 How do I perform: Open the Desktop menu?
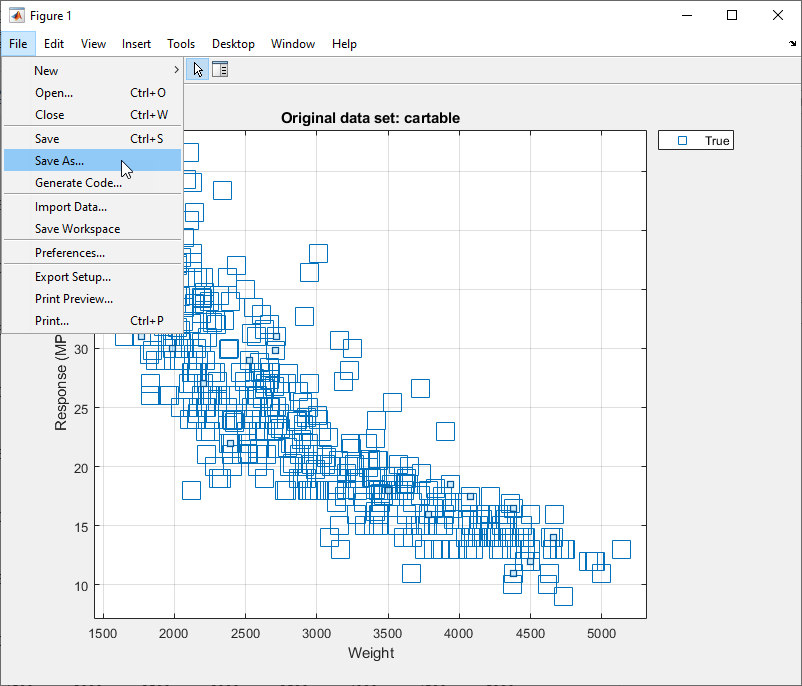click(x=233, y=44)
